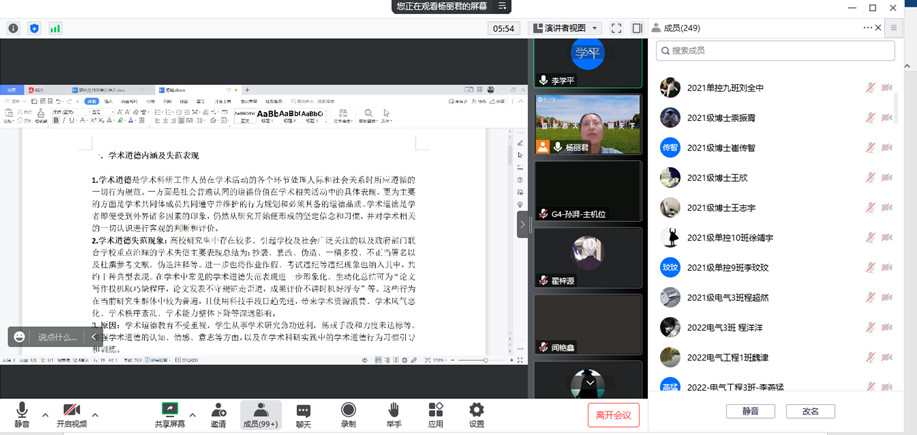Click the Bold B in shared document
Screen dimensions: 917x435
click(56, 120)
